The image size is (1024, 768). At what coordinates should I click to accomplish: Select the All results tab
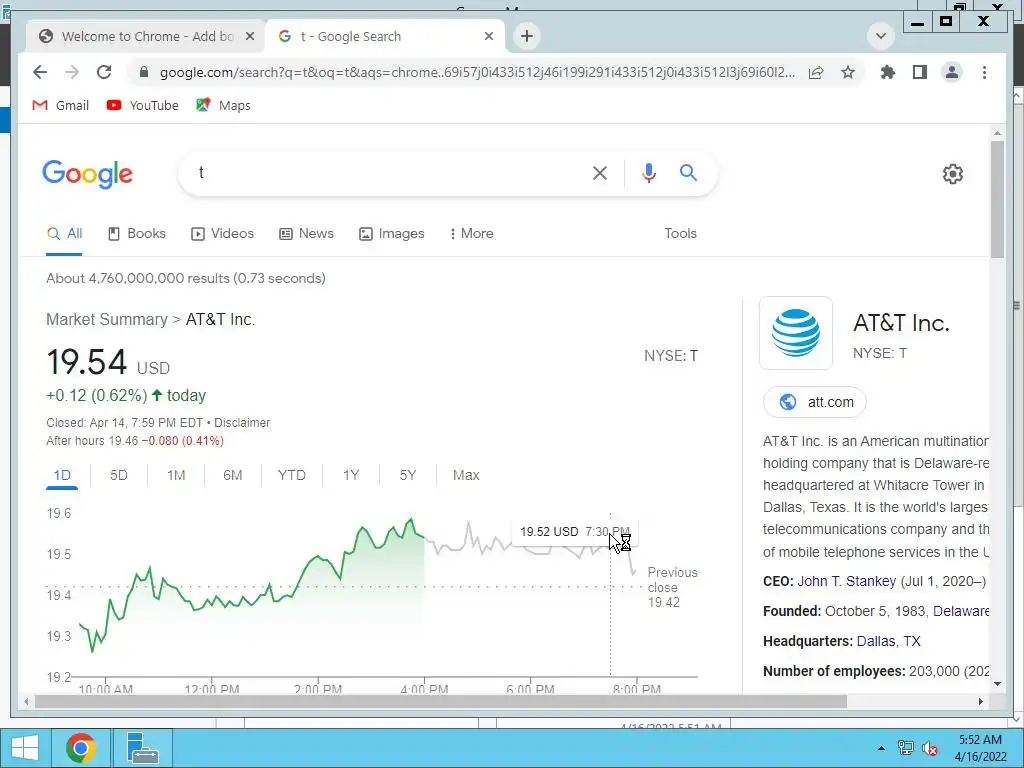[x=65, y=234]
